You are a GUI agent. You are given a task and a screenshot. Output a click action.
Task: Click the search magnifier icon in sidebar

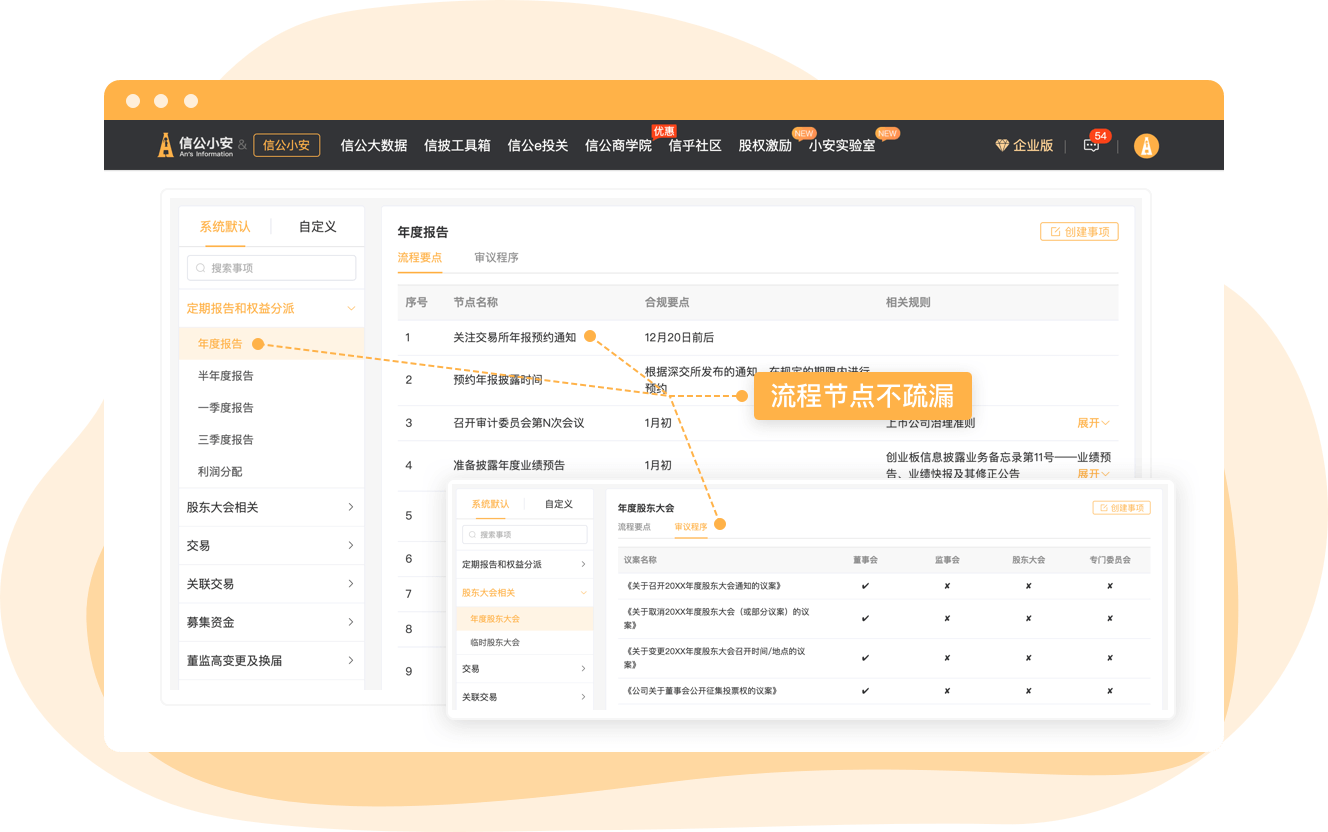(x=201, y=268)
